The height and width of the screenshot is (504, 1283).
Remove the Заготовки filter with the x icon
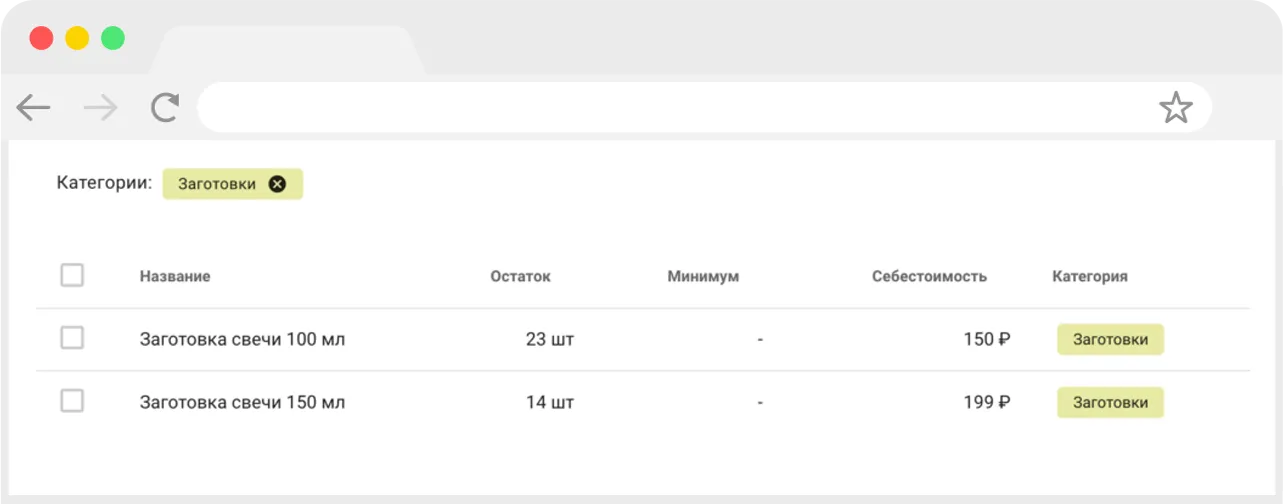click(x=278, y=184)
